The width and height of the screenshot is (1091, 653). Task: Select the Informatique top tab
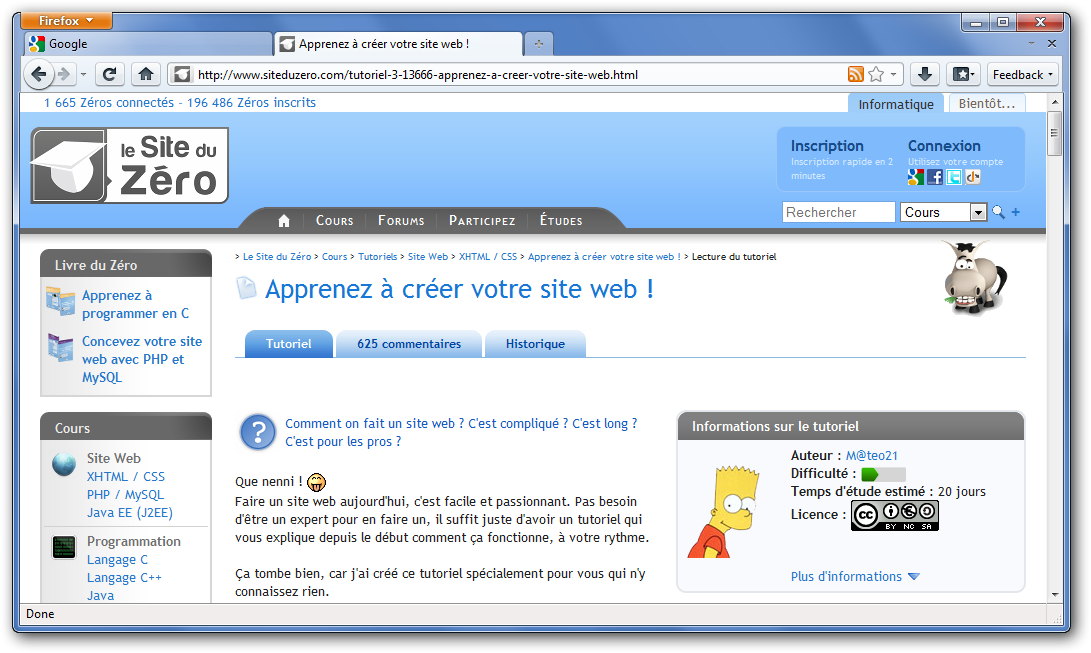pyautogui.click(x=895, y=104)
